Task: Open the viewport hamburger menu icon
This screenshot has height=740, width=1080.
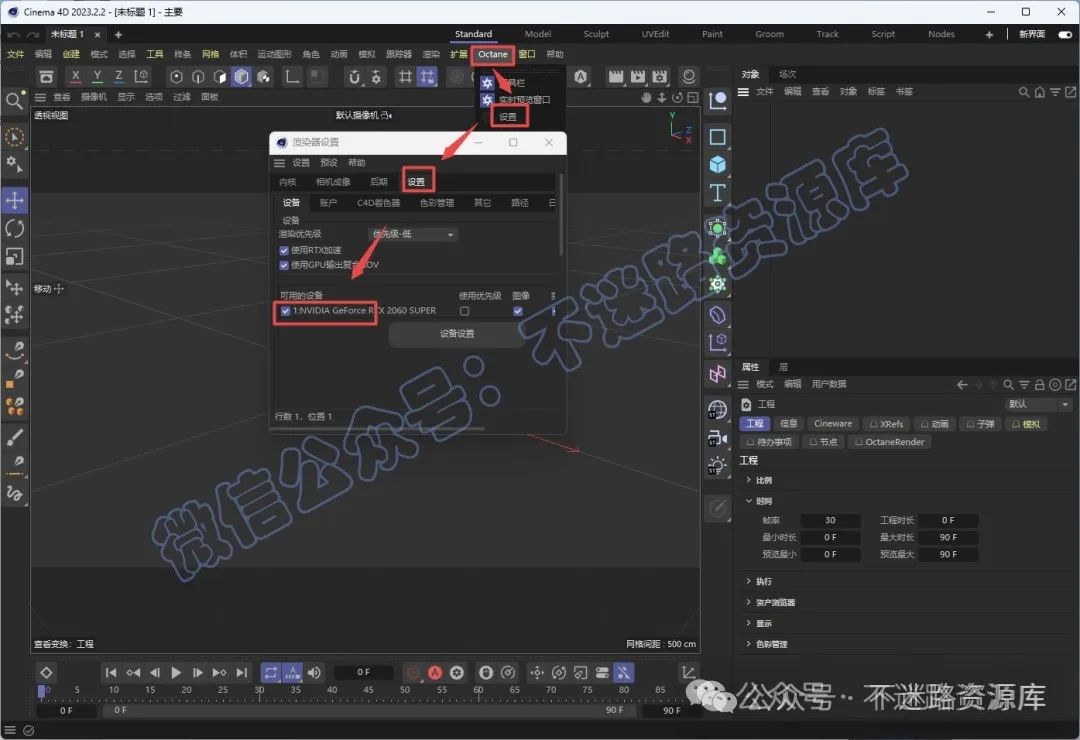Action: (41, 97)
